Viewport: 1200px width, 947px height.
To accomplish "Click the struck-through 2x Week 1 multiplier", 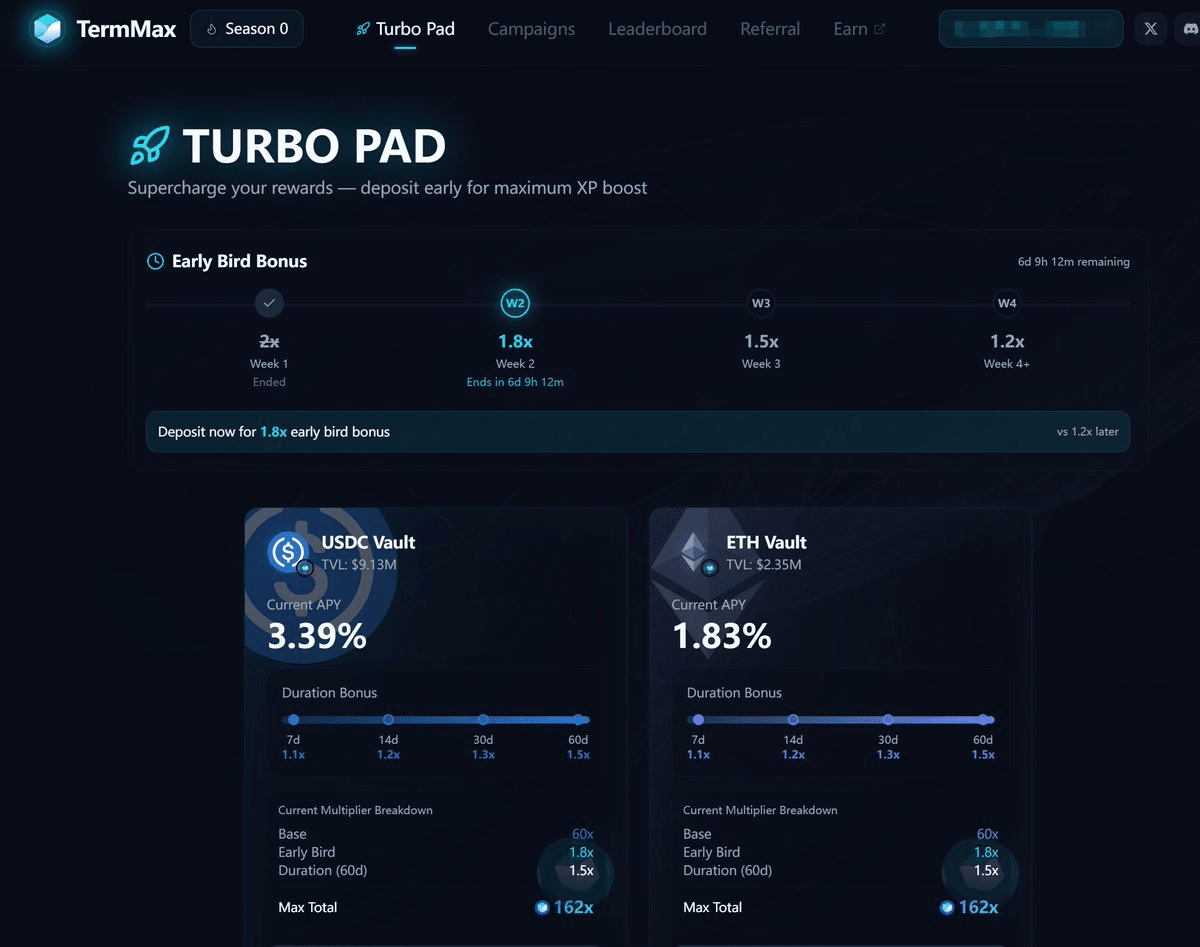I will [269, 341].
